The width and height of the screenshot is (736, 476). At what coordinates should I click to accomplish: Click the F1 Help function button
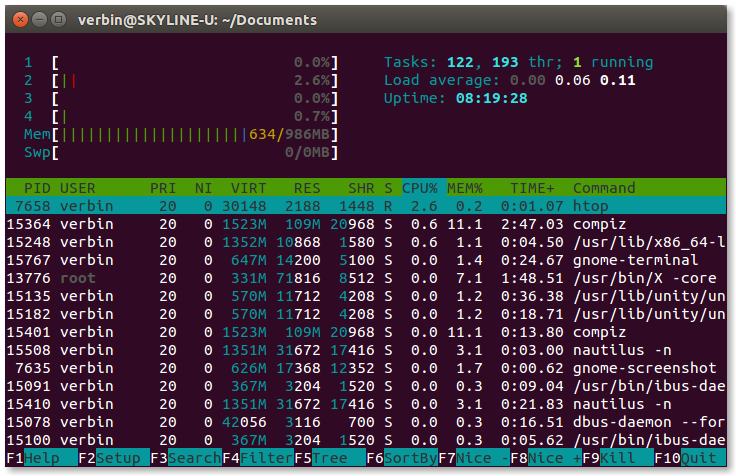[42, 458]
